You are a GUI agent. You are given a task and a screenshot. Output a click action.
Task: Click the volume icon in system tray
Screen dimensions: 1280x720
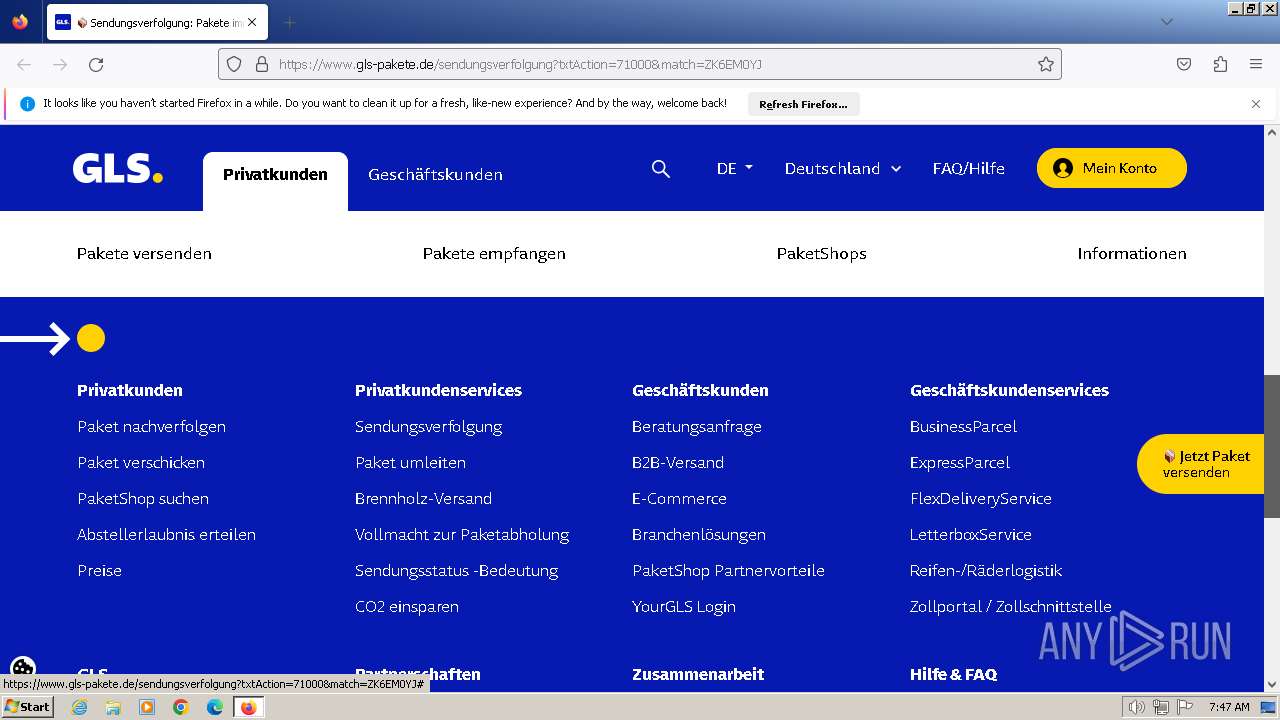pyautogui.click(x=1137, y=707)
